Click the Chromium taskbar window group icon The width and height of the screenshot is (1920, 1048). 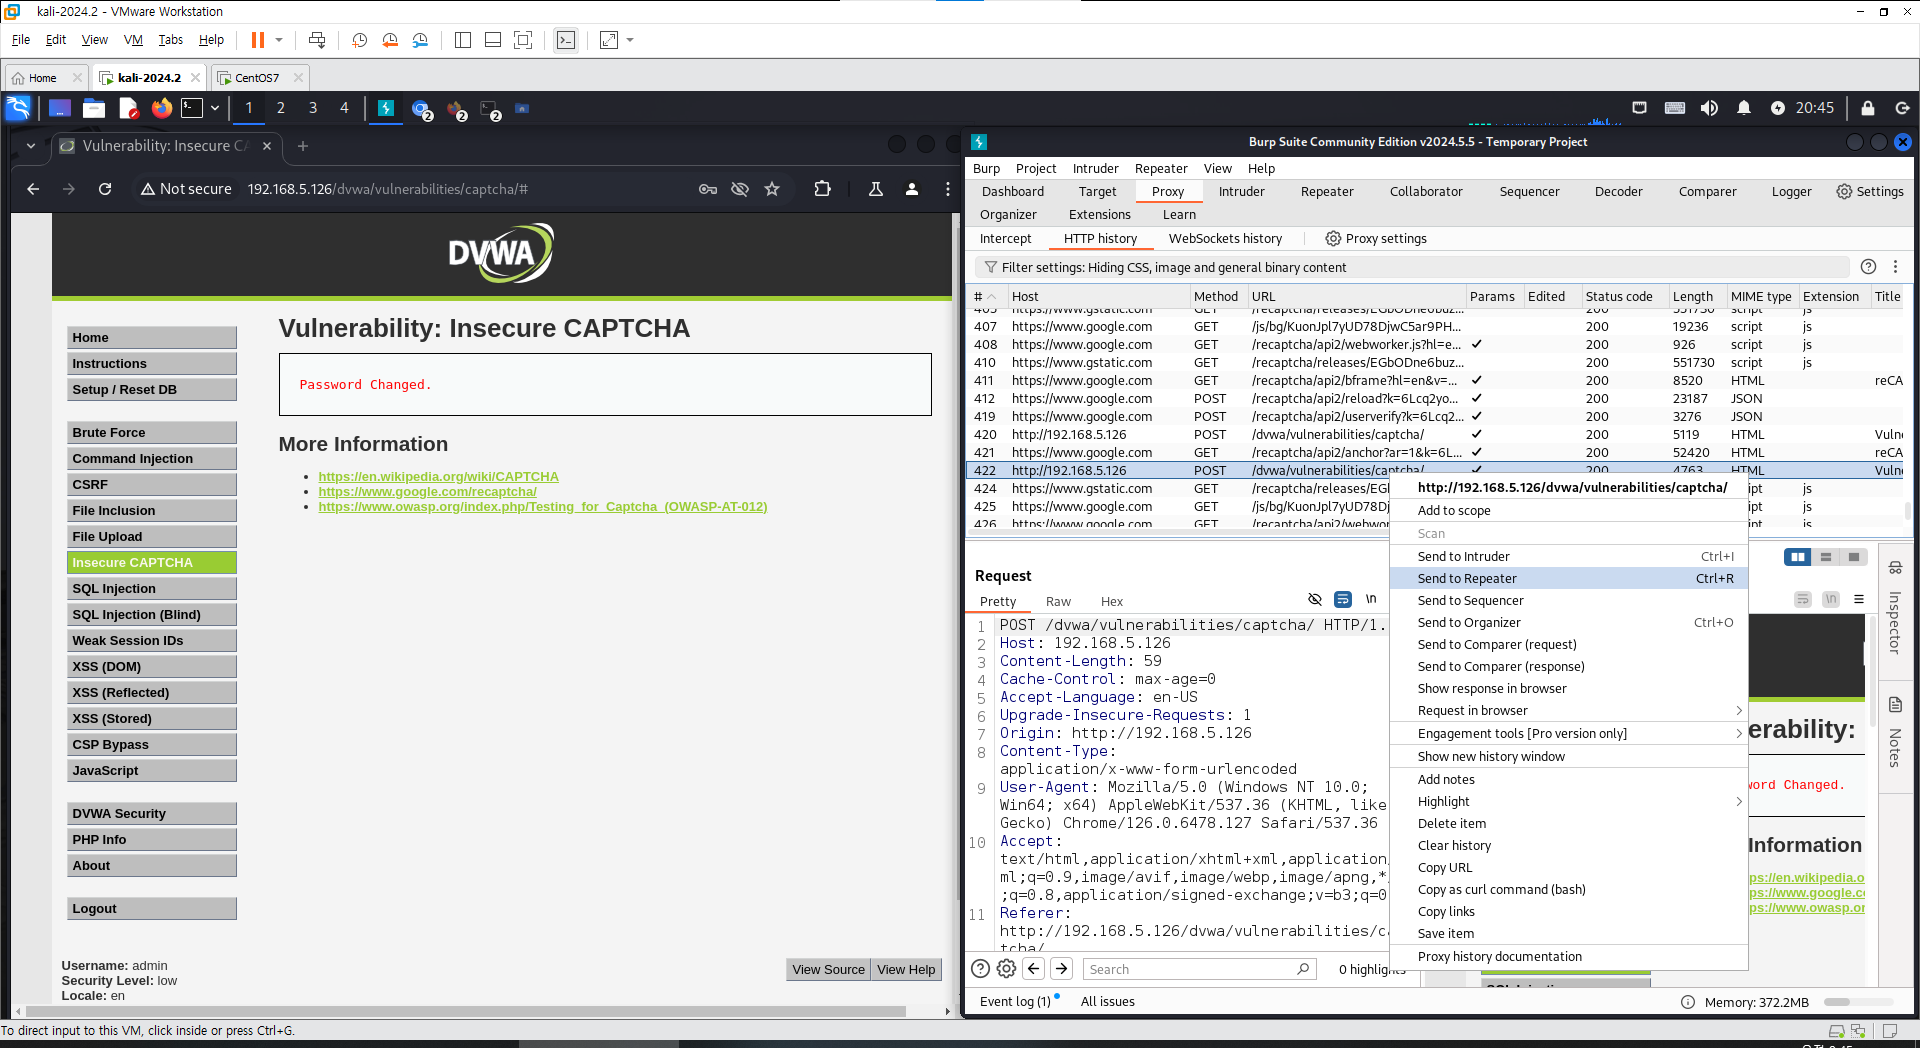[x=421, y=109]
